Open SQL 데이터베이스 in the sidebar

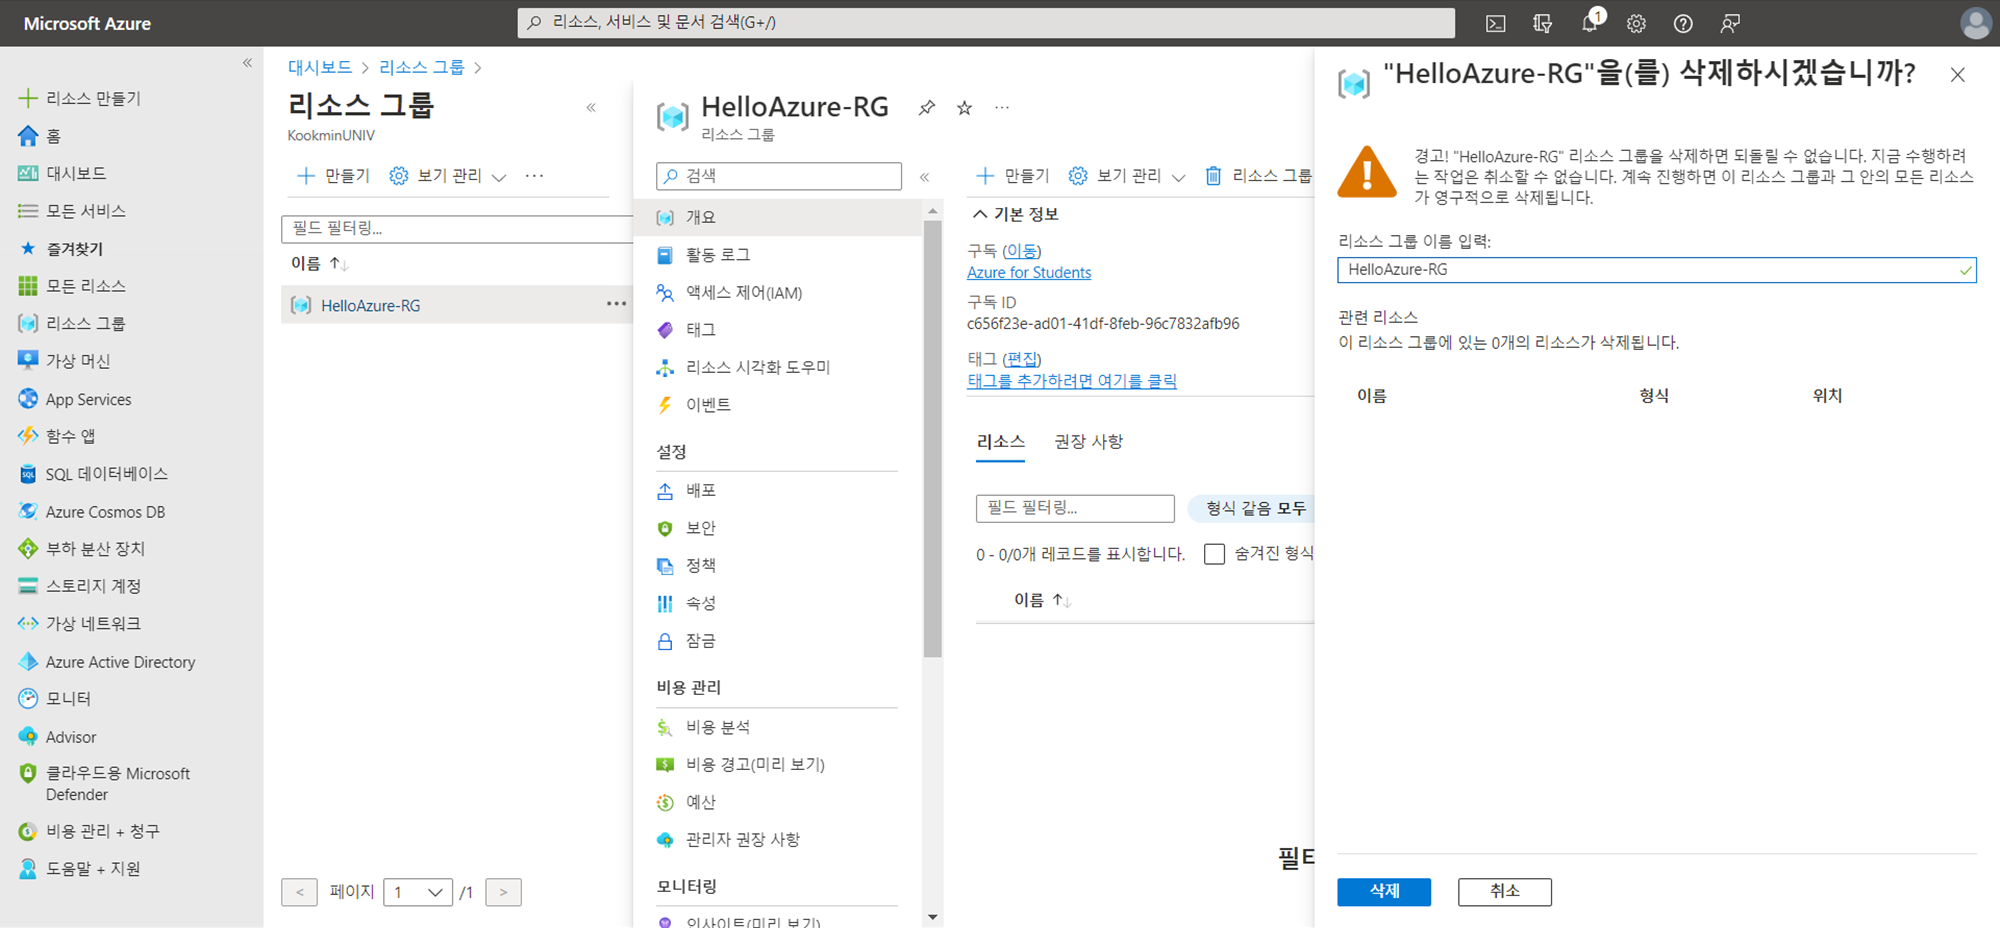pyautogui.click(x=93, y=474)
